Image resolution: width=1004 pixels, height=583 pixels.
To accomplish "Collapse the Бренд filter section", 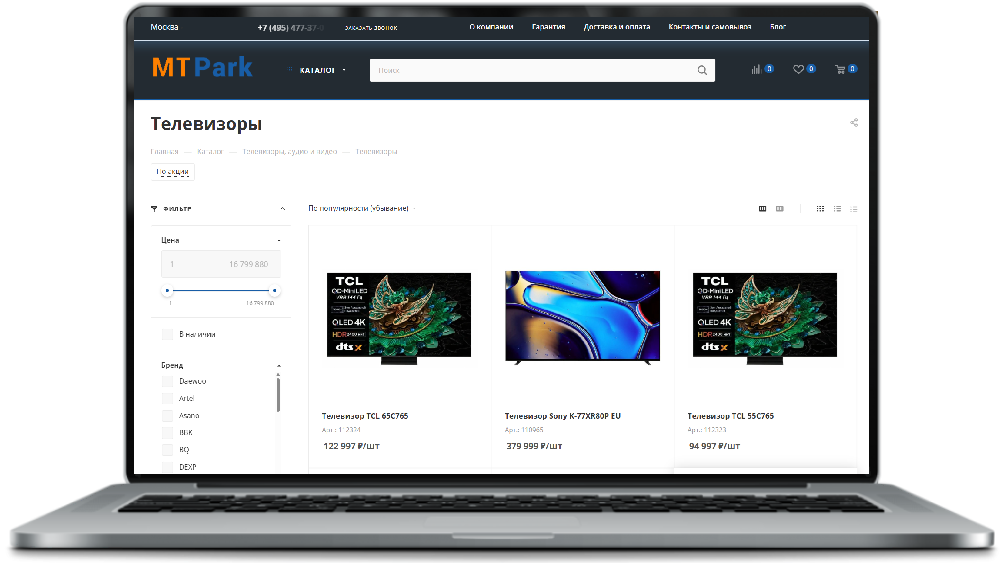I will (279, 365).
